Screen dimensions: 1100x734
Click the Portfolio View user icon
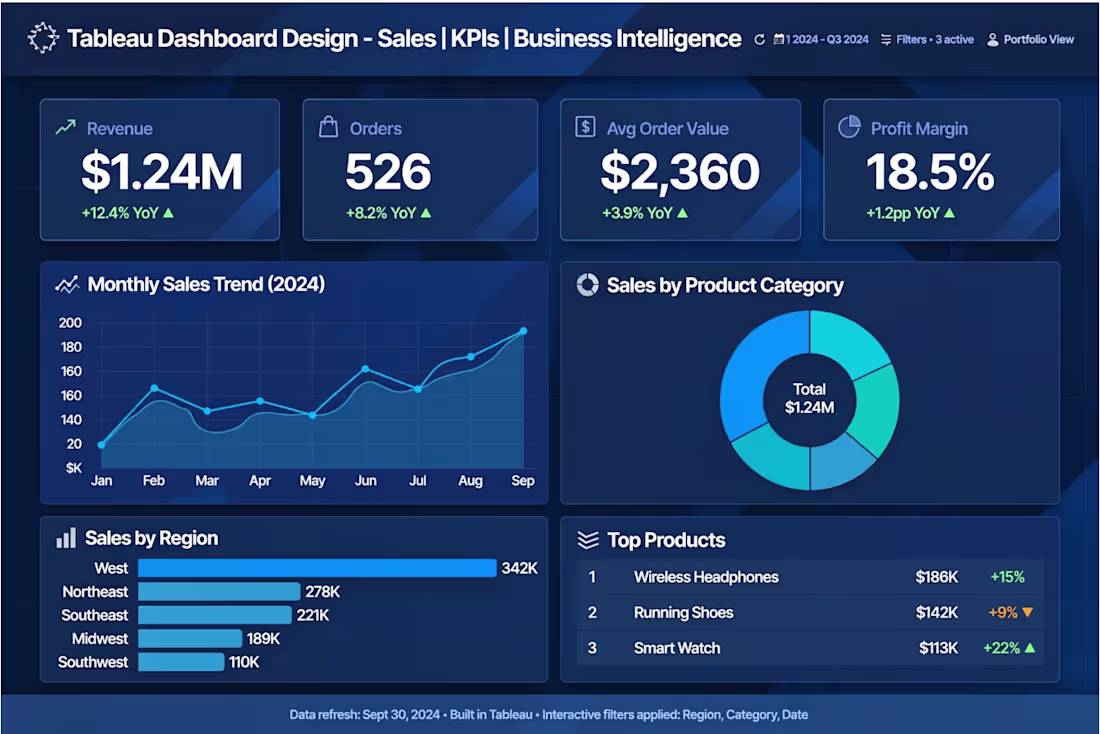tap(993, 40)
